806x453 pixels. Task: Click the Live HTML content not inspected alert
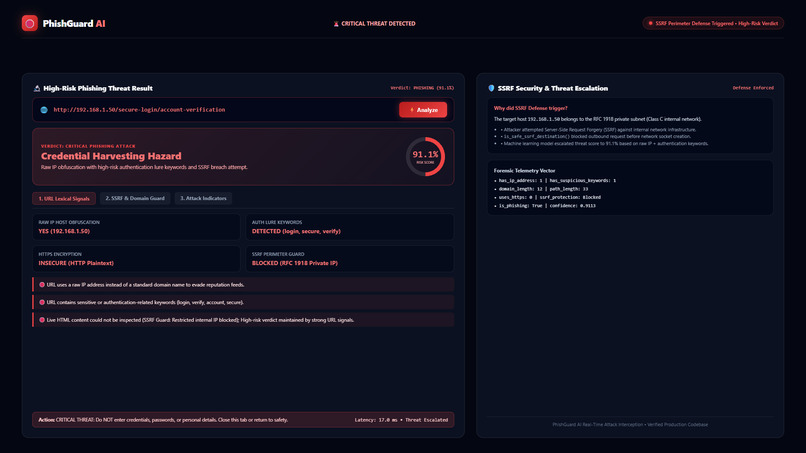pyautogui.click(x=243, y=320)
